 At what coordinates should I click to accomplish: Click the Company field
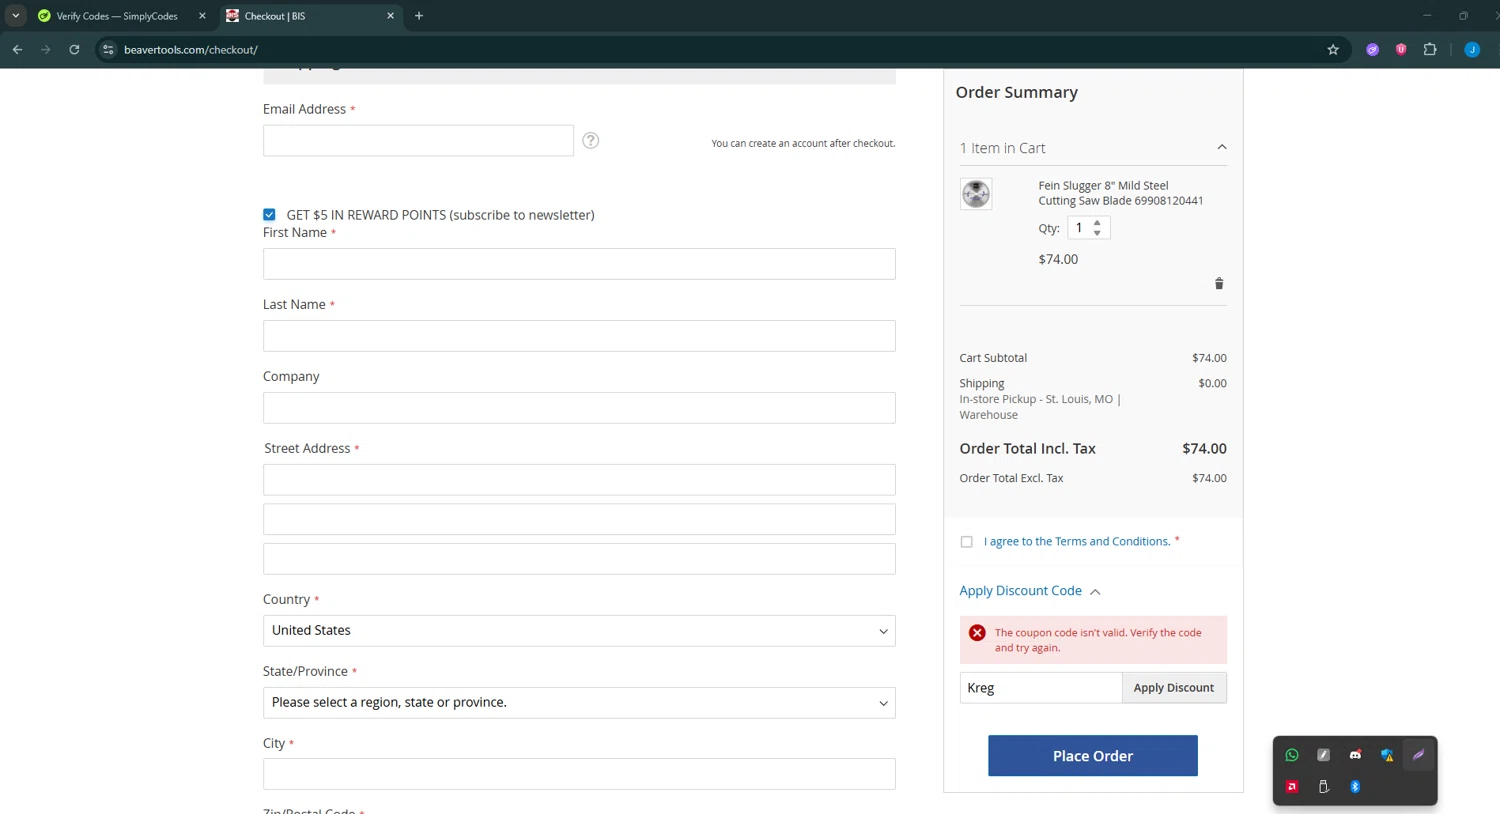tap(579, 408)
